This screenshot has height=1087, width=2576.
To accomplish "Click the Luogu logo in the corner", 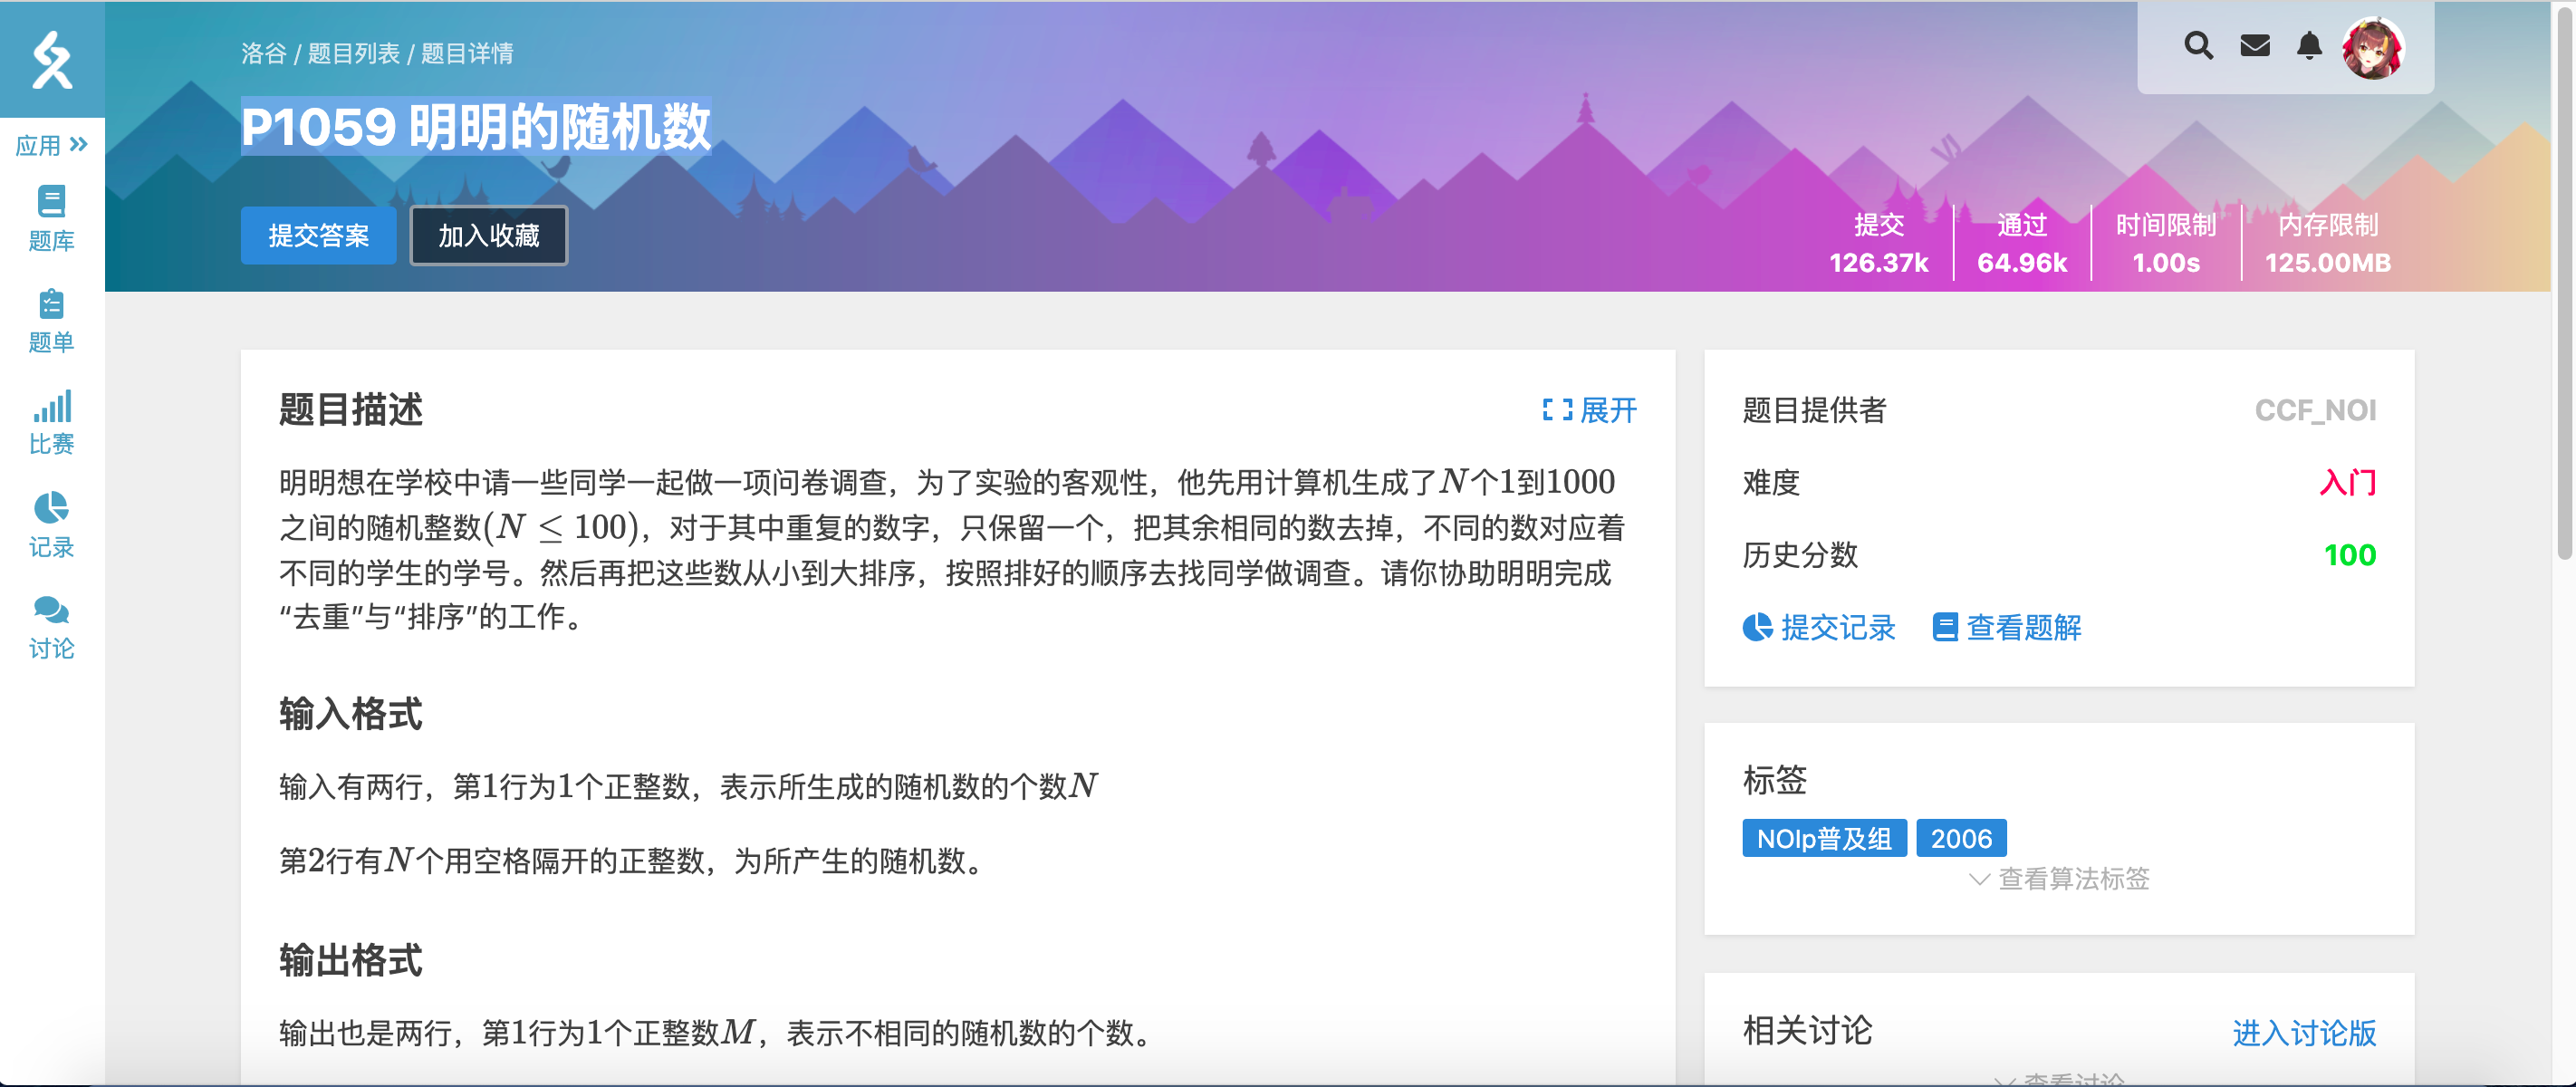I will click(52, 60).
